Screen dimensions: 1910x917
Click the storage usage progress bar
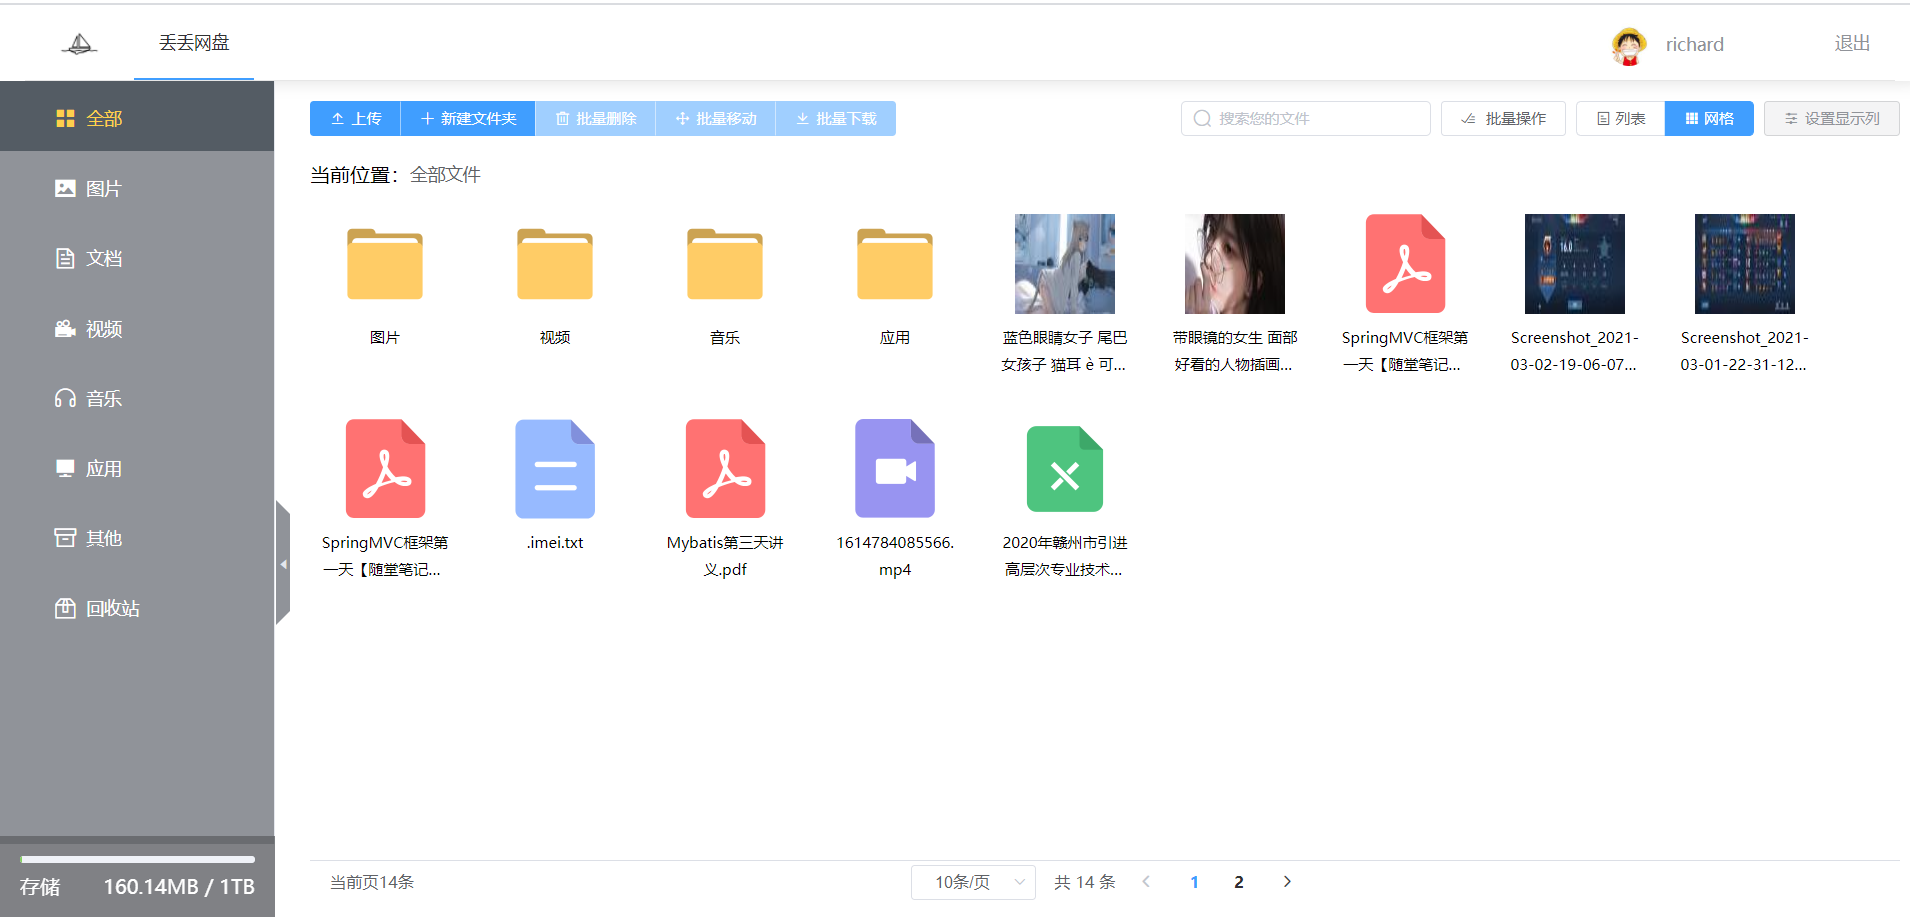138,859
